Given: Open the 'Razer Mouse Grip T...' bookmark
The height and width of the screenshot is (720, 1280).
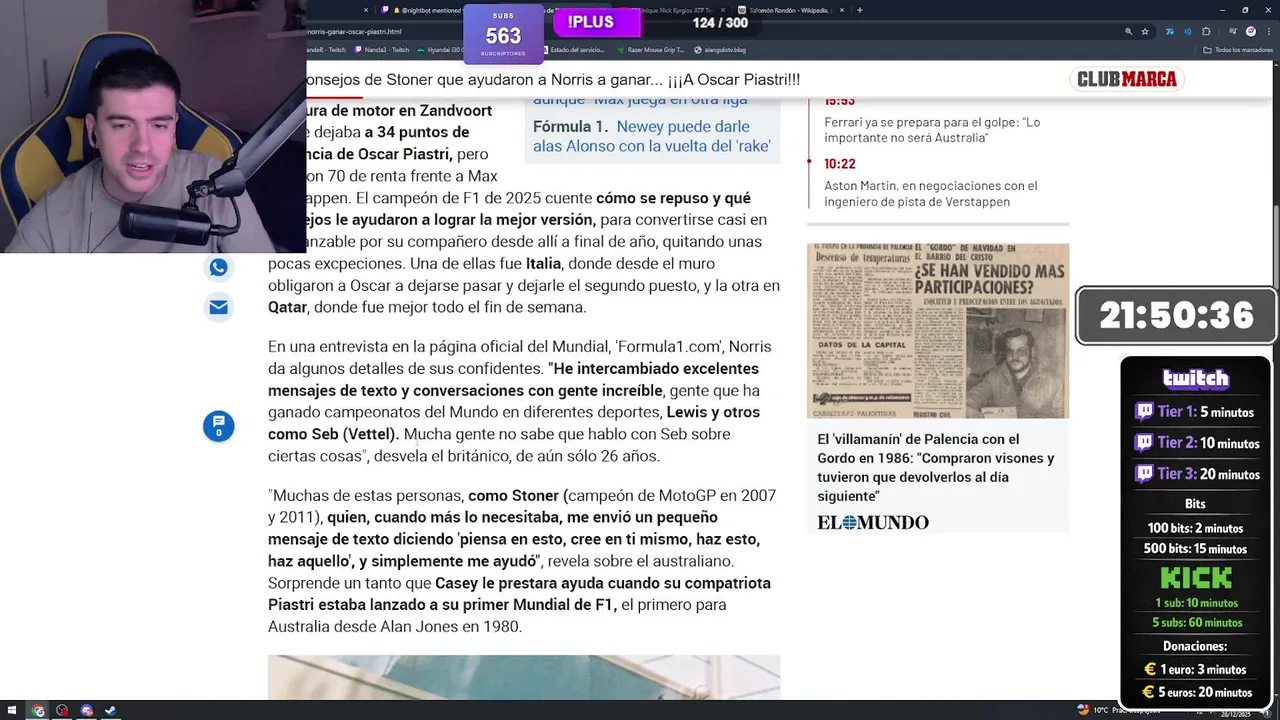Looking at the screenshot, I should click(650, 49).
